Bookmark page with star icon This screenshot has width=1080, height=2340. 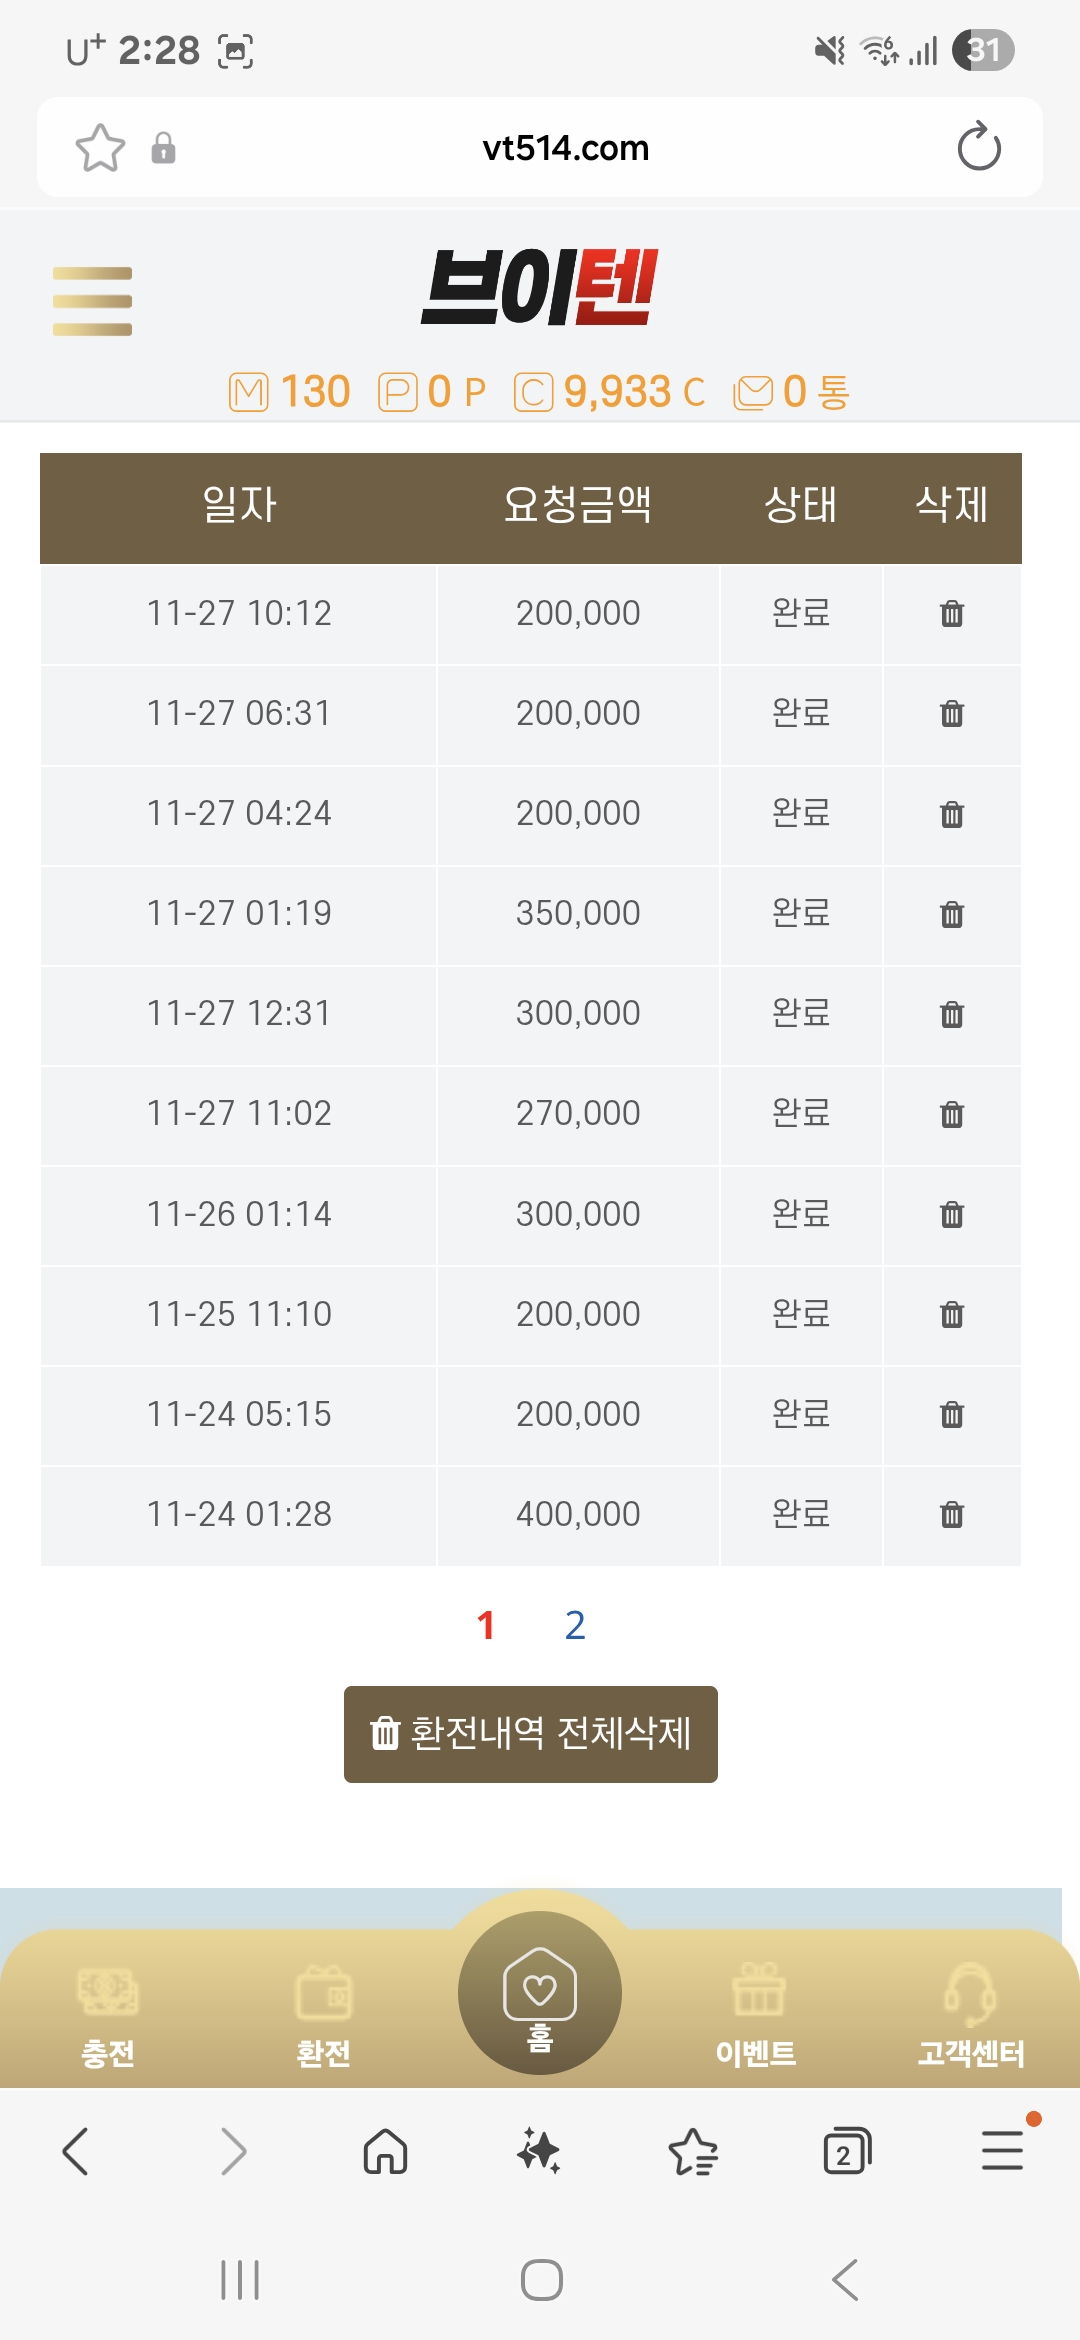click(x=100, y=148)
